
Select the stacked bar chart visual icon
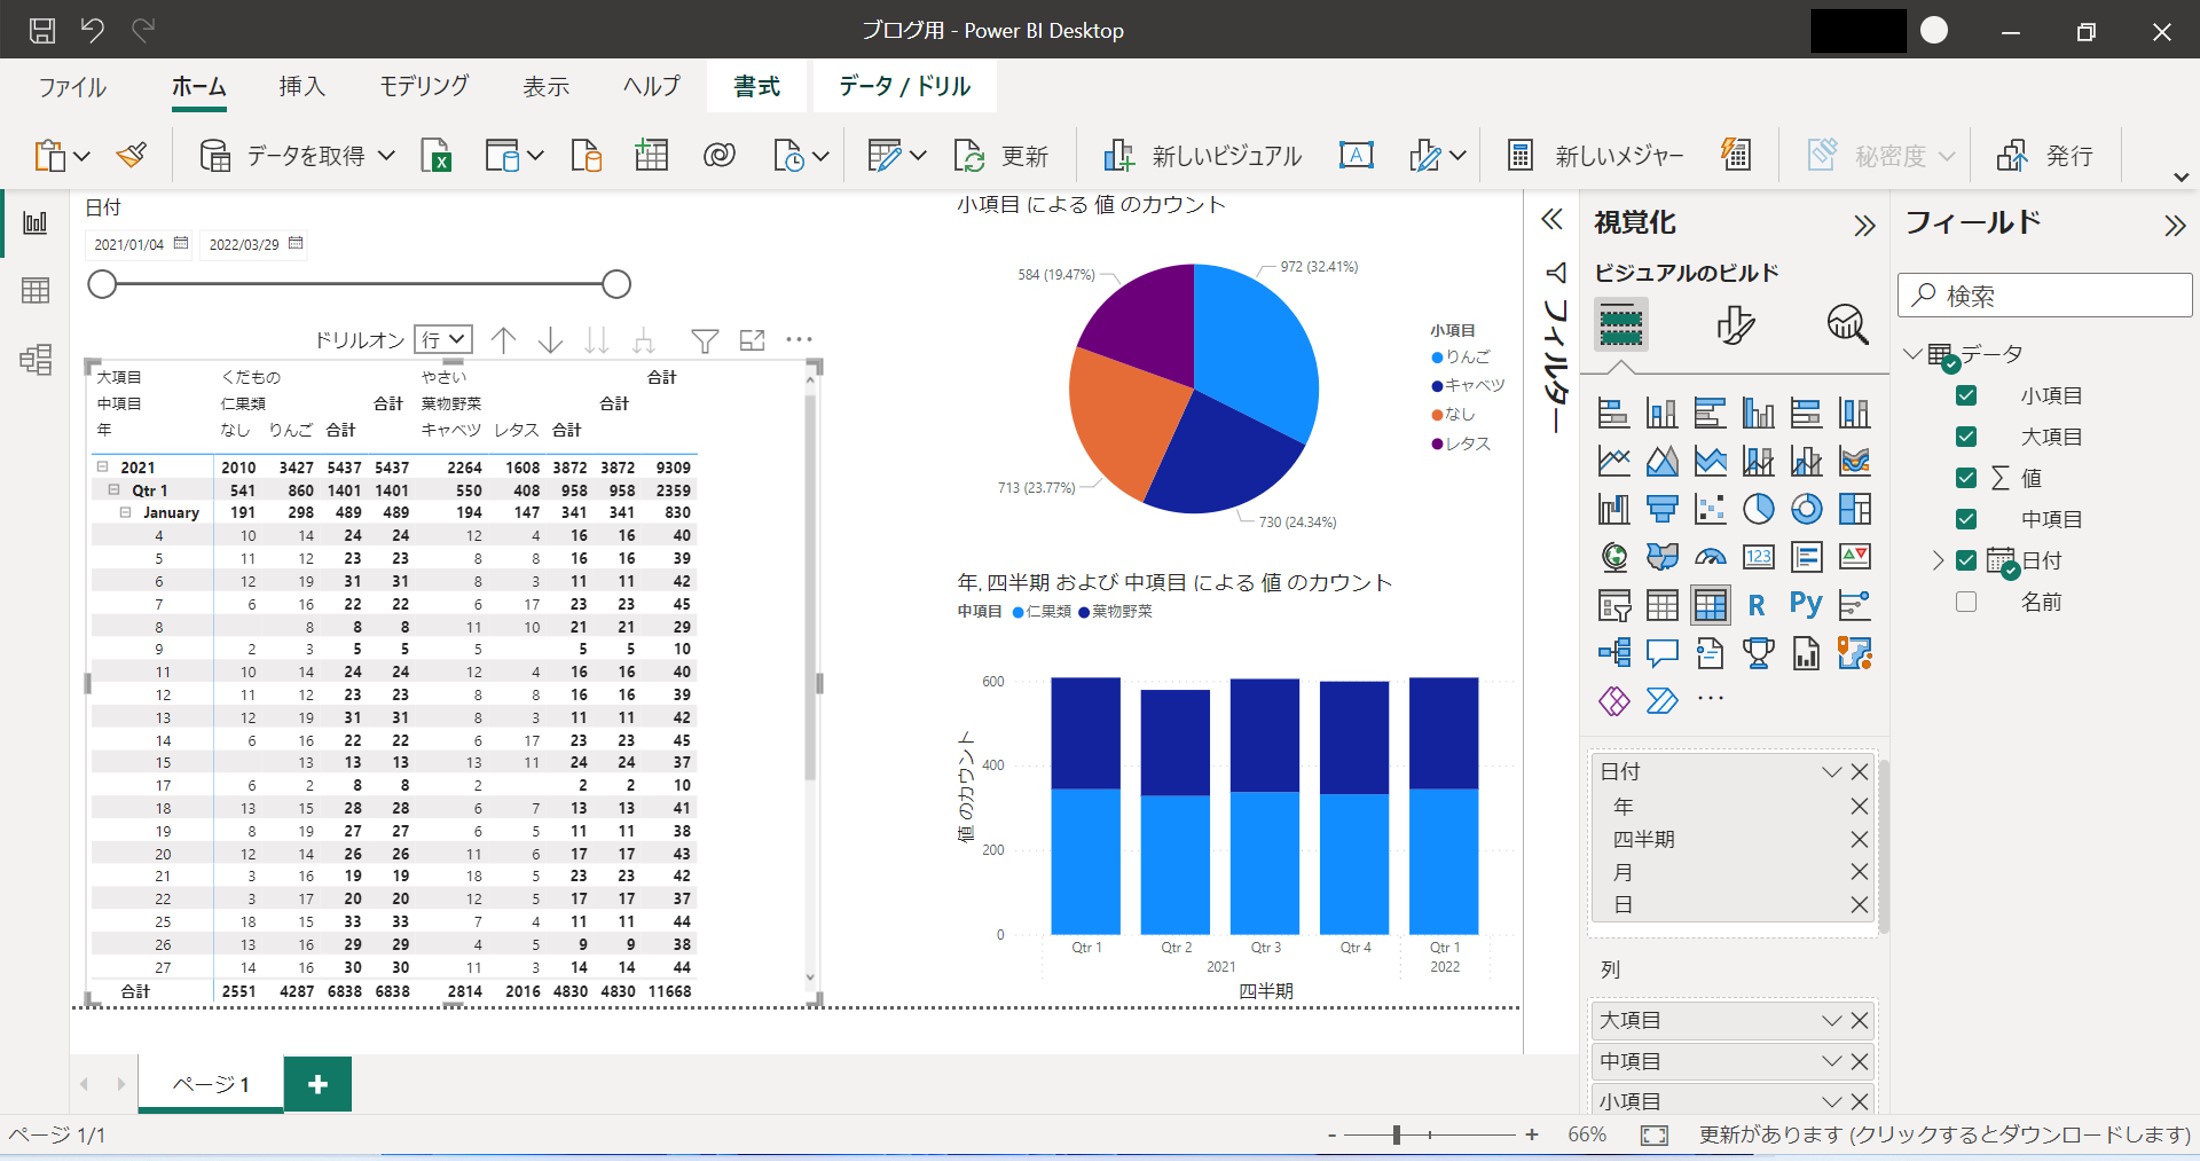pos(1613,412)
